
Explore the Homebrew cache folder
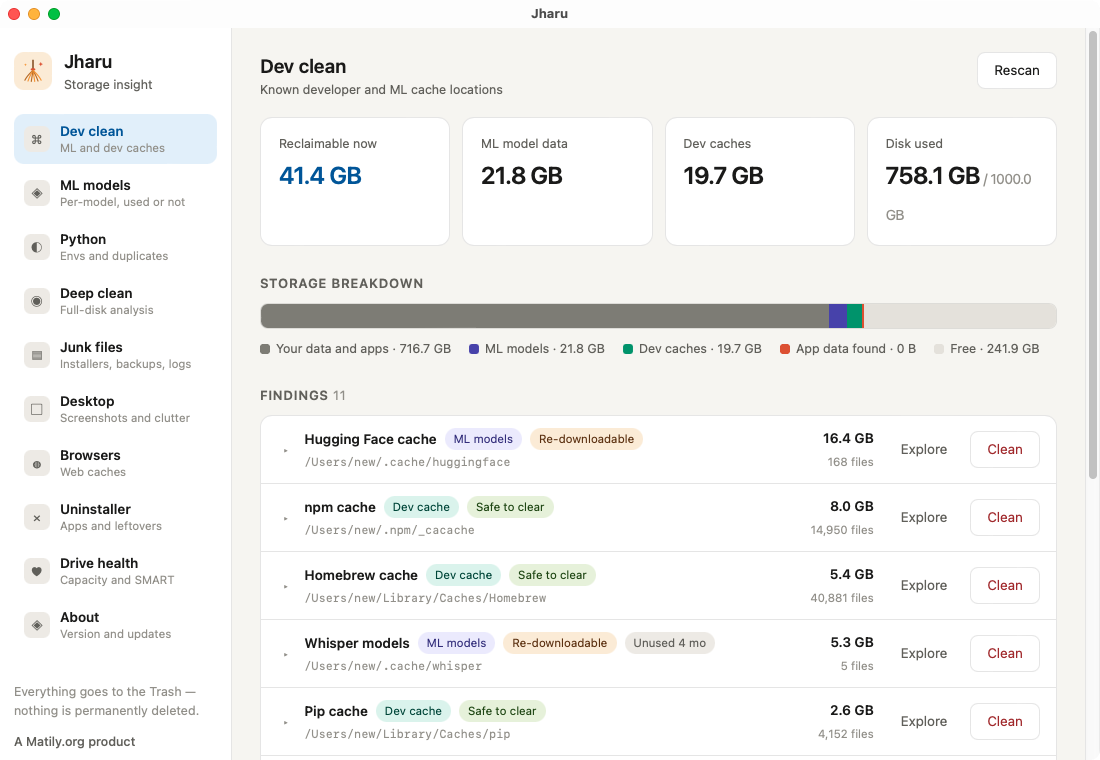(x=923, y=585)
